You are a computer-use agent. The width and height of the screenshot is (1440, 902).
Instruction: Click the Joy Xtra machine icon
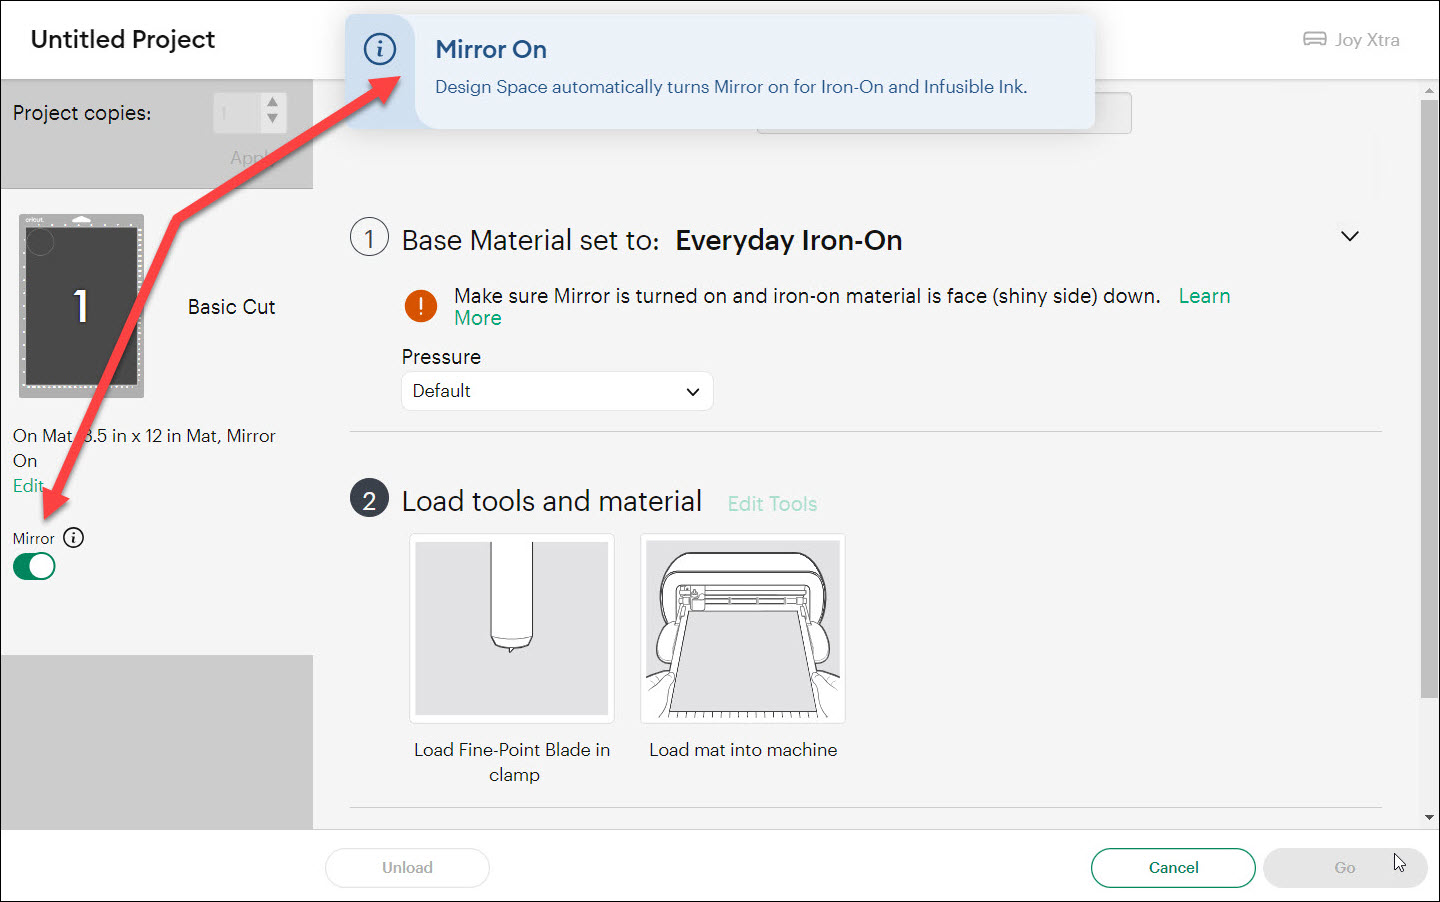tap(1314, 40)
